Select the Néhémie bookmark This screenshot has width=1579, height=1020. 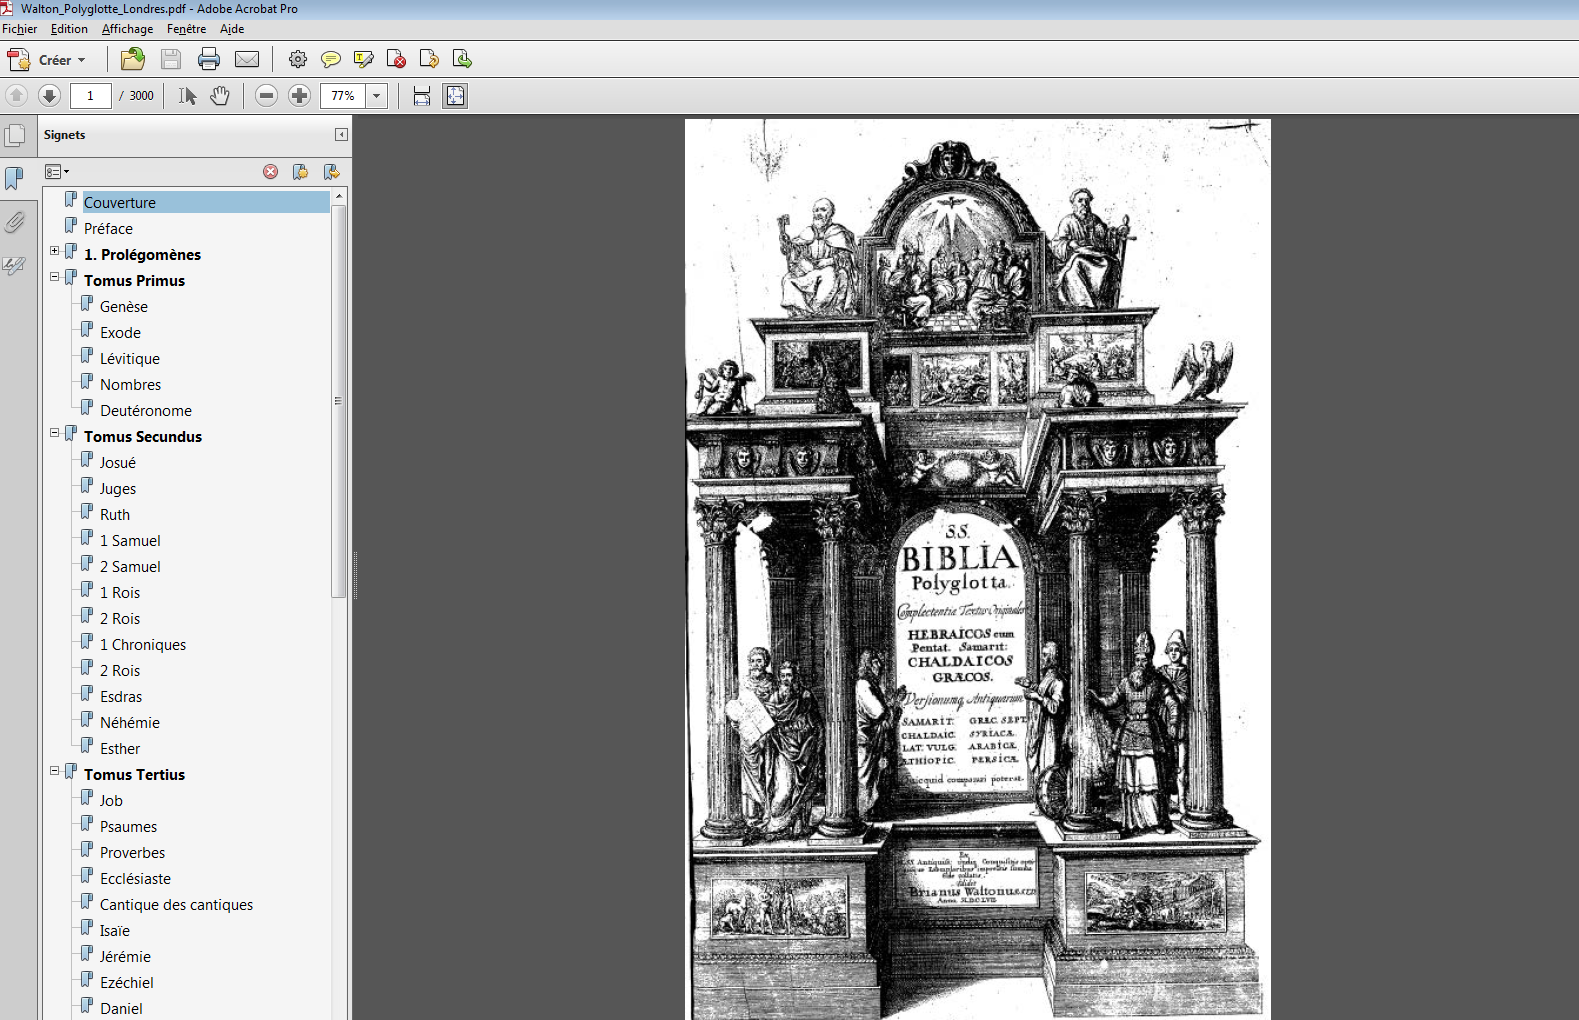[x=130, y=722]
